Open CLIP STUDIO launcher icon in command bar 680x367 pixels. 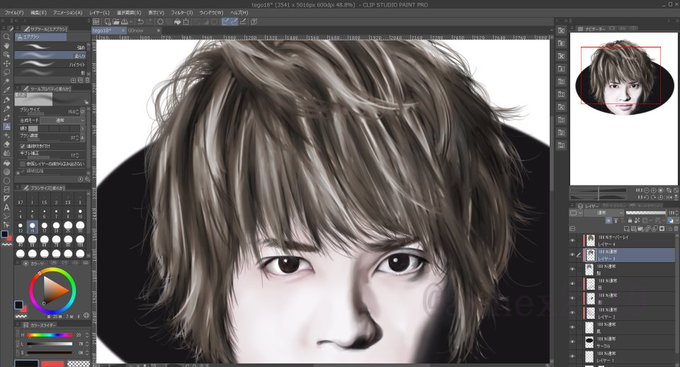(96, 21)
